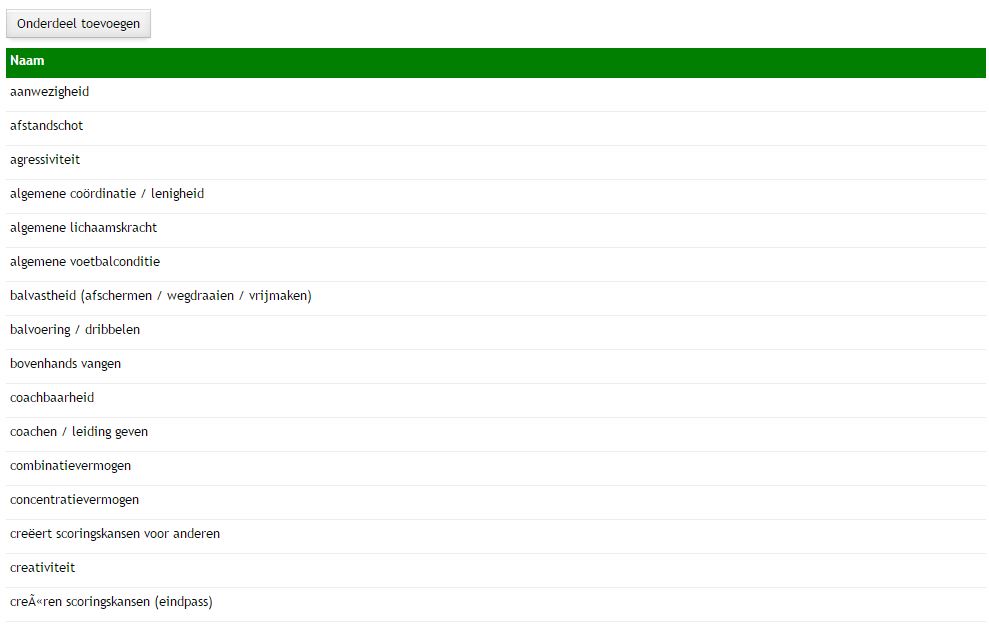Open the agressiviteit item

(45, 160)
